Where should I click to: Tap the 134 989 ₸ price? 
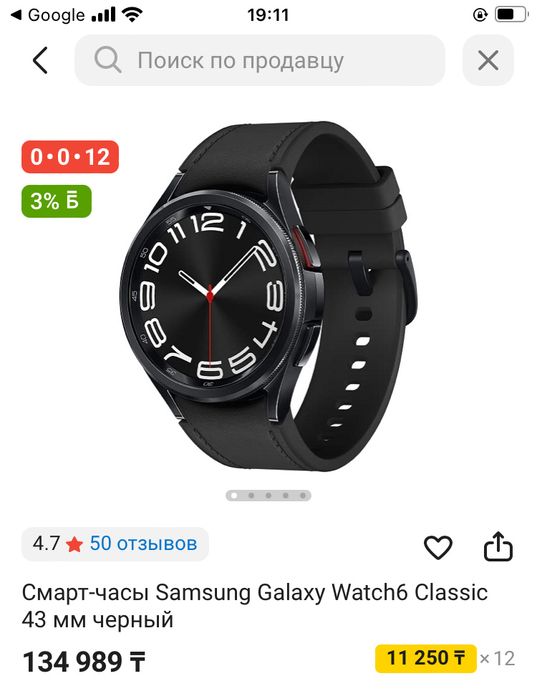[x=84, y=662]
